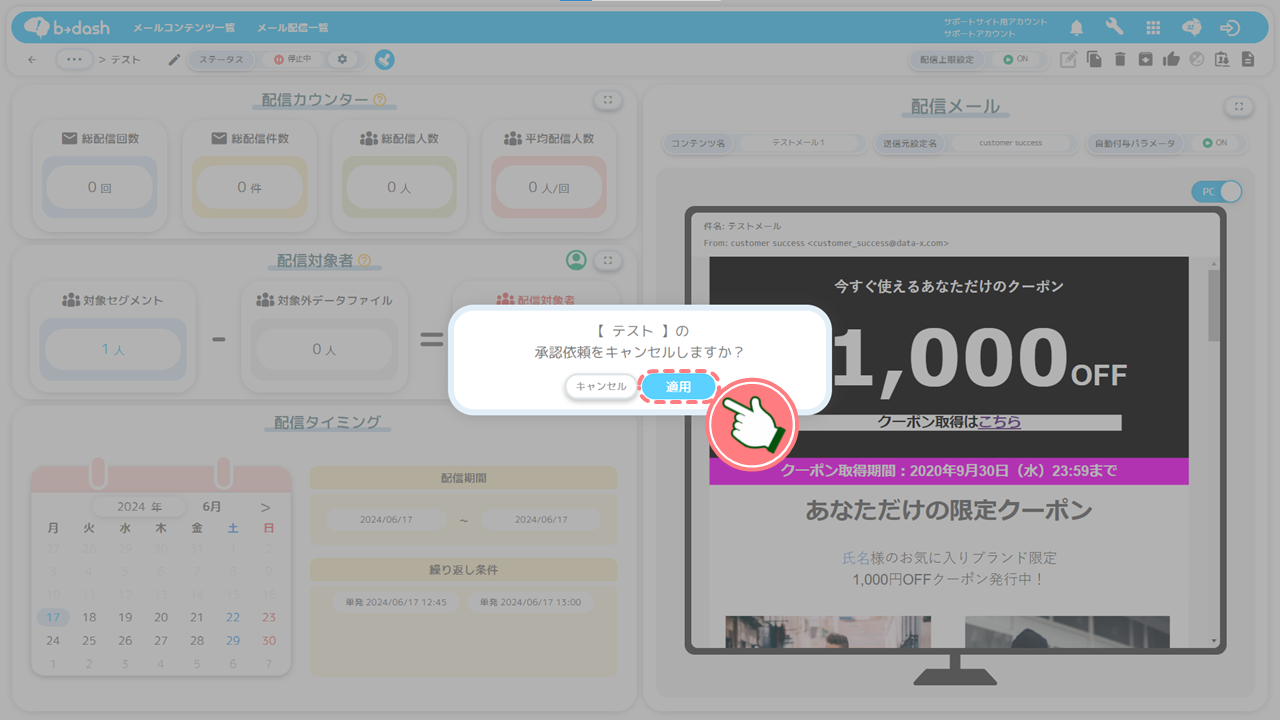Click the 総配信回数 0回 counter
This screenshot has height=720, width=1280.
click(x=99, y=187)
